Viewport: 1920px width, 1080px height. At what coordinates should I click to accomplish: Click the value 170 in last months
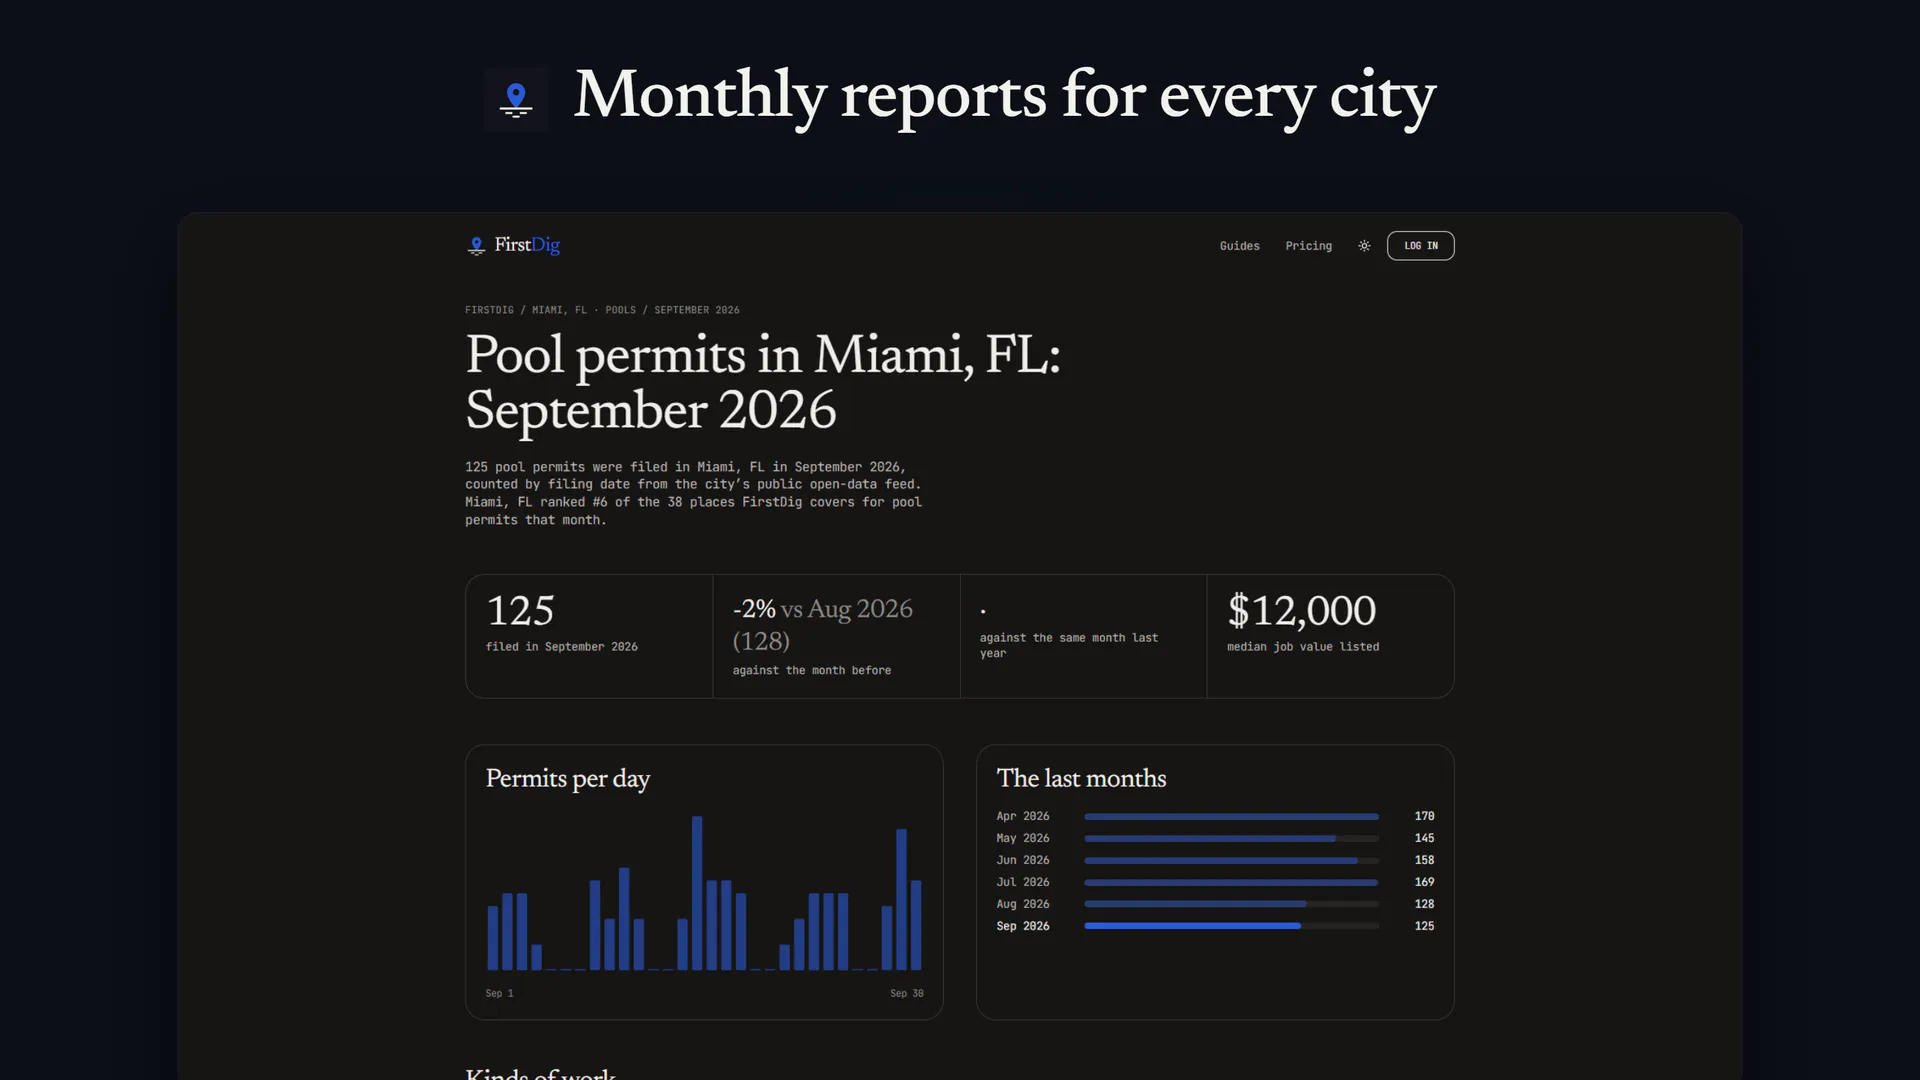pyautogui.click(x=1424, y=816)
